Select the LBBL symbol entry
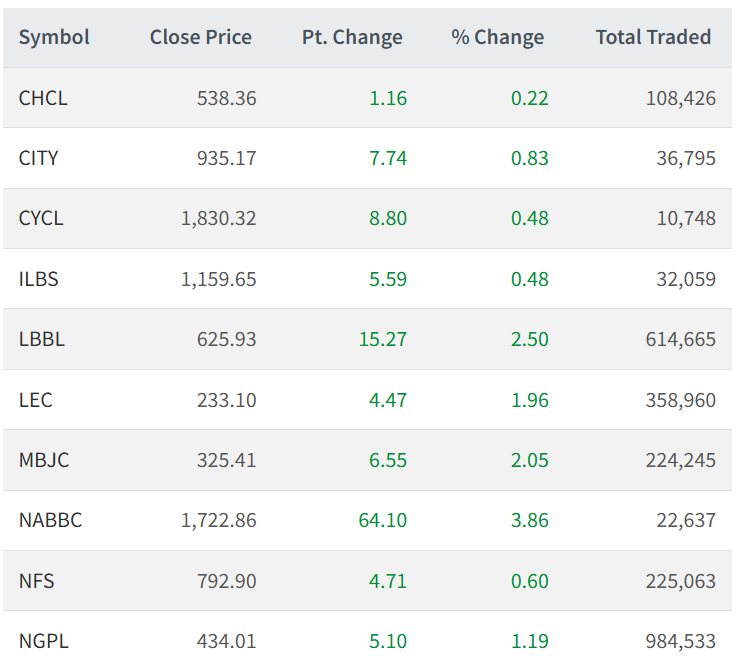Viewport: 736px width, 662px height. 42,339
